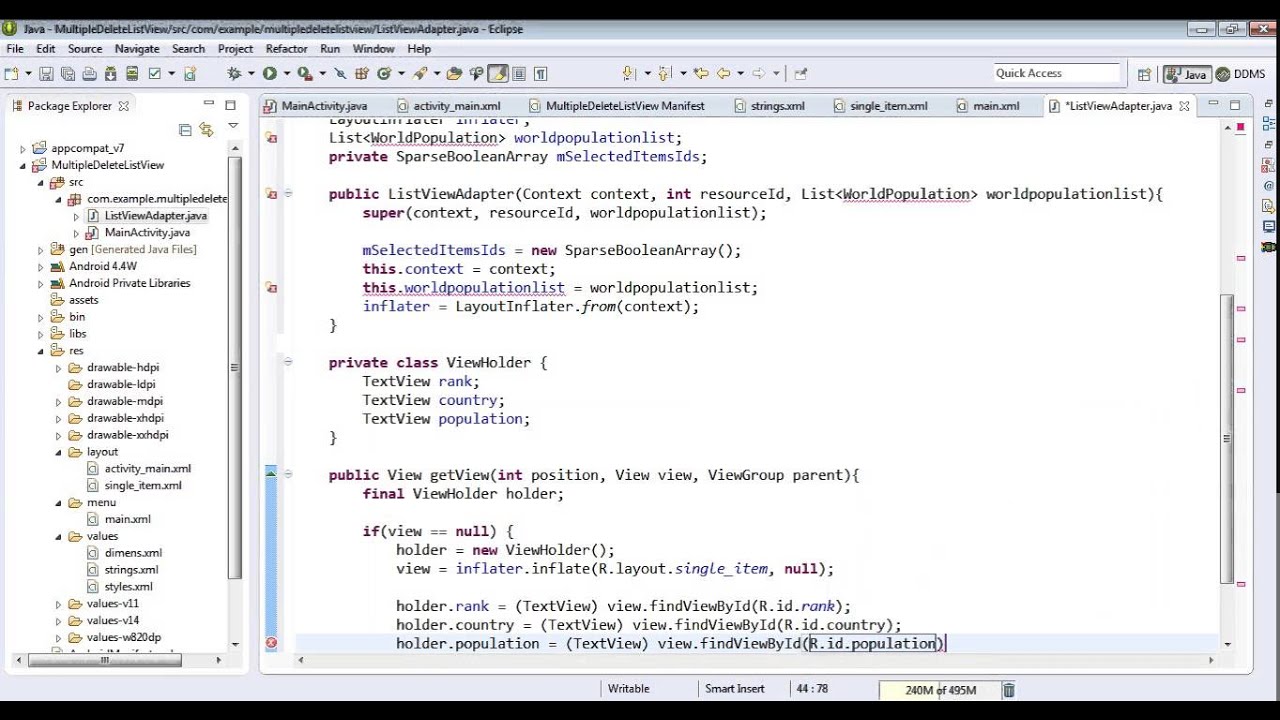Image resolution: width=1280 pixels, height=720 pixels.
Task: Open the Android Virtual Device Manager icon
Action: 133,73
